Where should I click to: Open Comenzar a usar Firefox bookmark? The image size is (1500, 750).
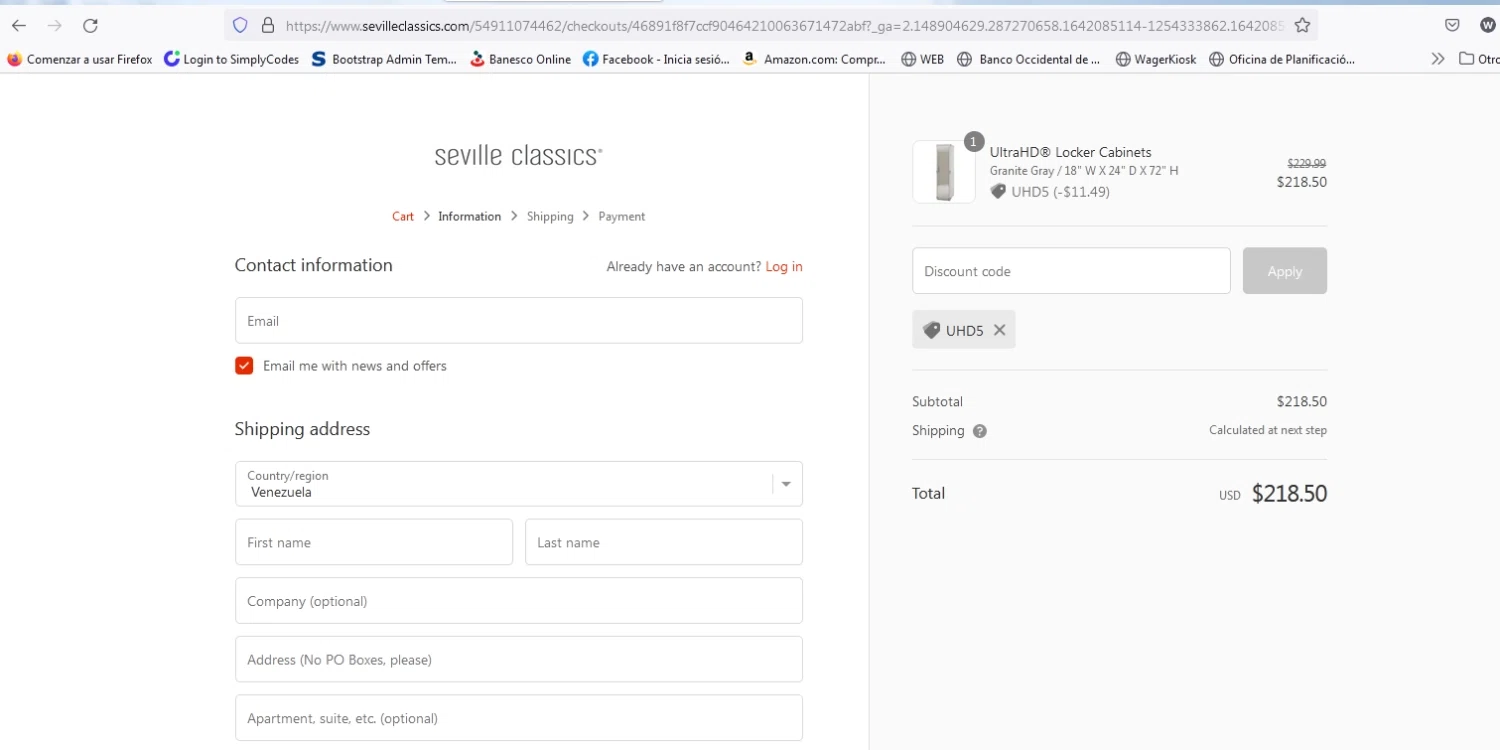click(x=79, y=59)
